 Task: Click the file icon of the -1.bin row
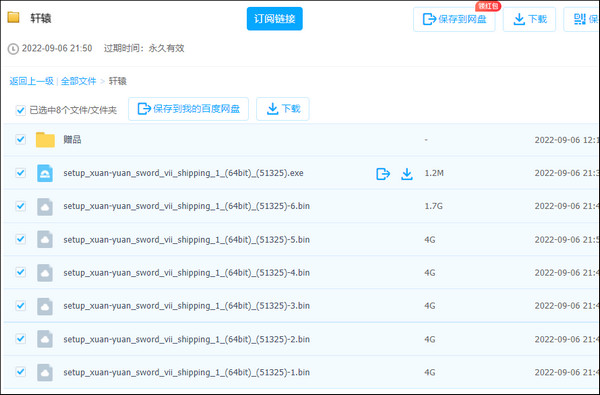pyautogui.click(x=45, y=372)
